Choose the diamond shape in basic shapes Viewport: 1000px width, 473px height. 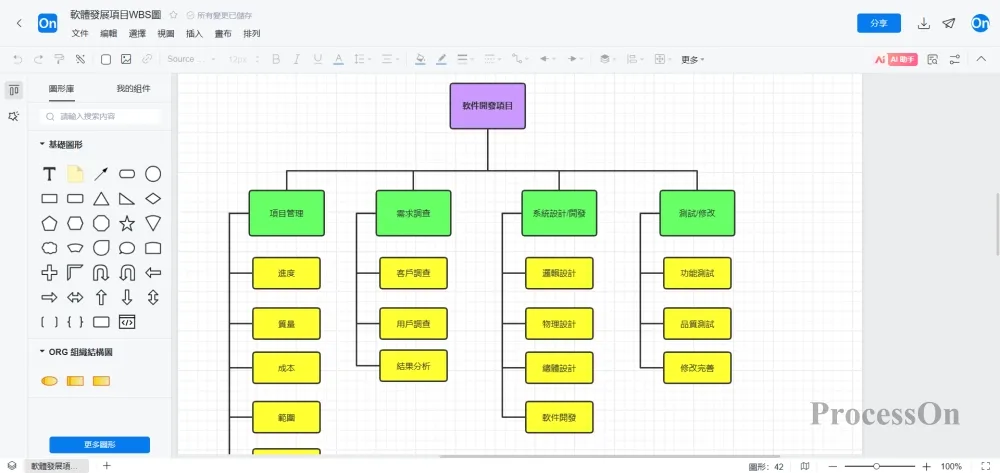pos(153,198)
